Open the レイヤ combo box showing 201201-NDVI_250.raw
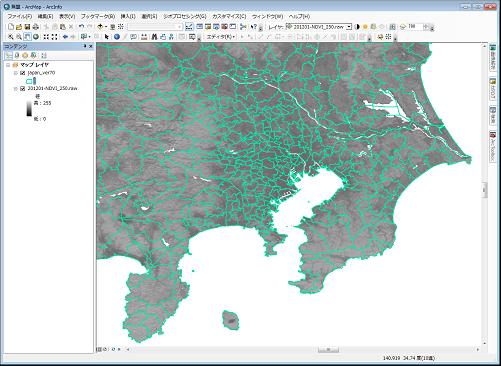The width and height of the screenshot is (501, 366). coord(319,27)
